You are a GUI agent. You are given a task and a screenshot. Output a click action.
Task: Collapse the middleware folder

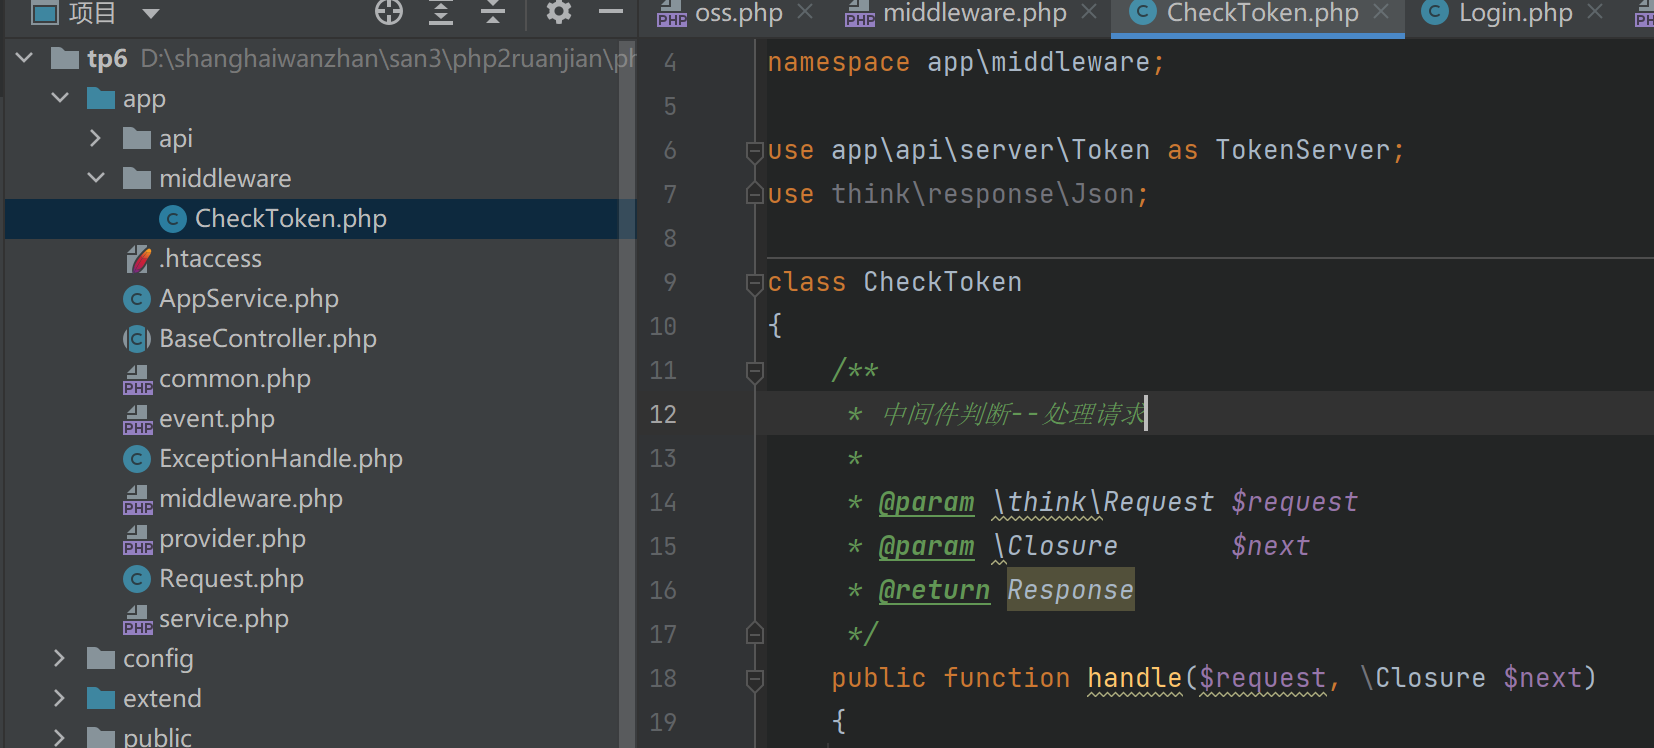(96, 178)
